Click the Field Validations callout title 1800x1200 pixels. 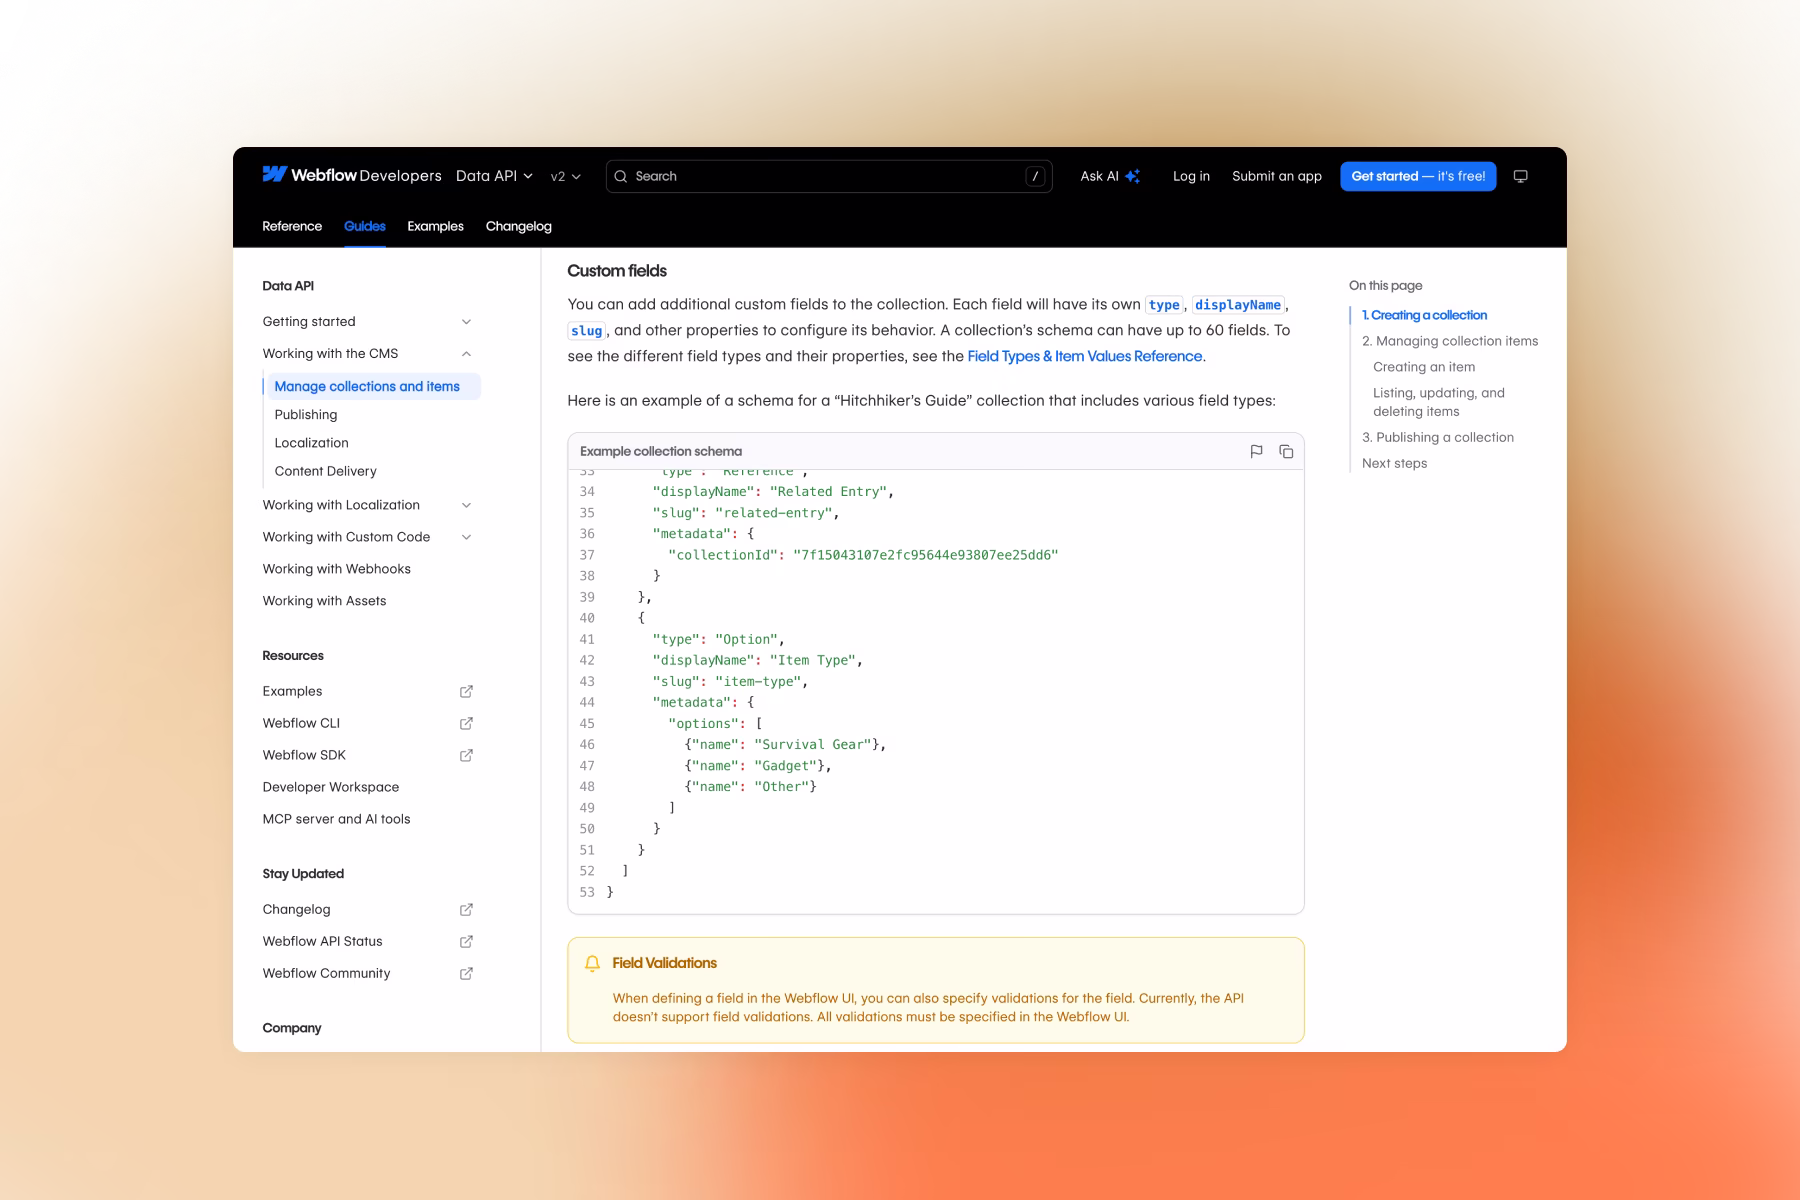(x=664, y=963)
